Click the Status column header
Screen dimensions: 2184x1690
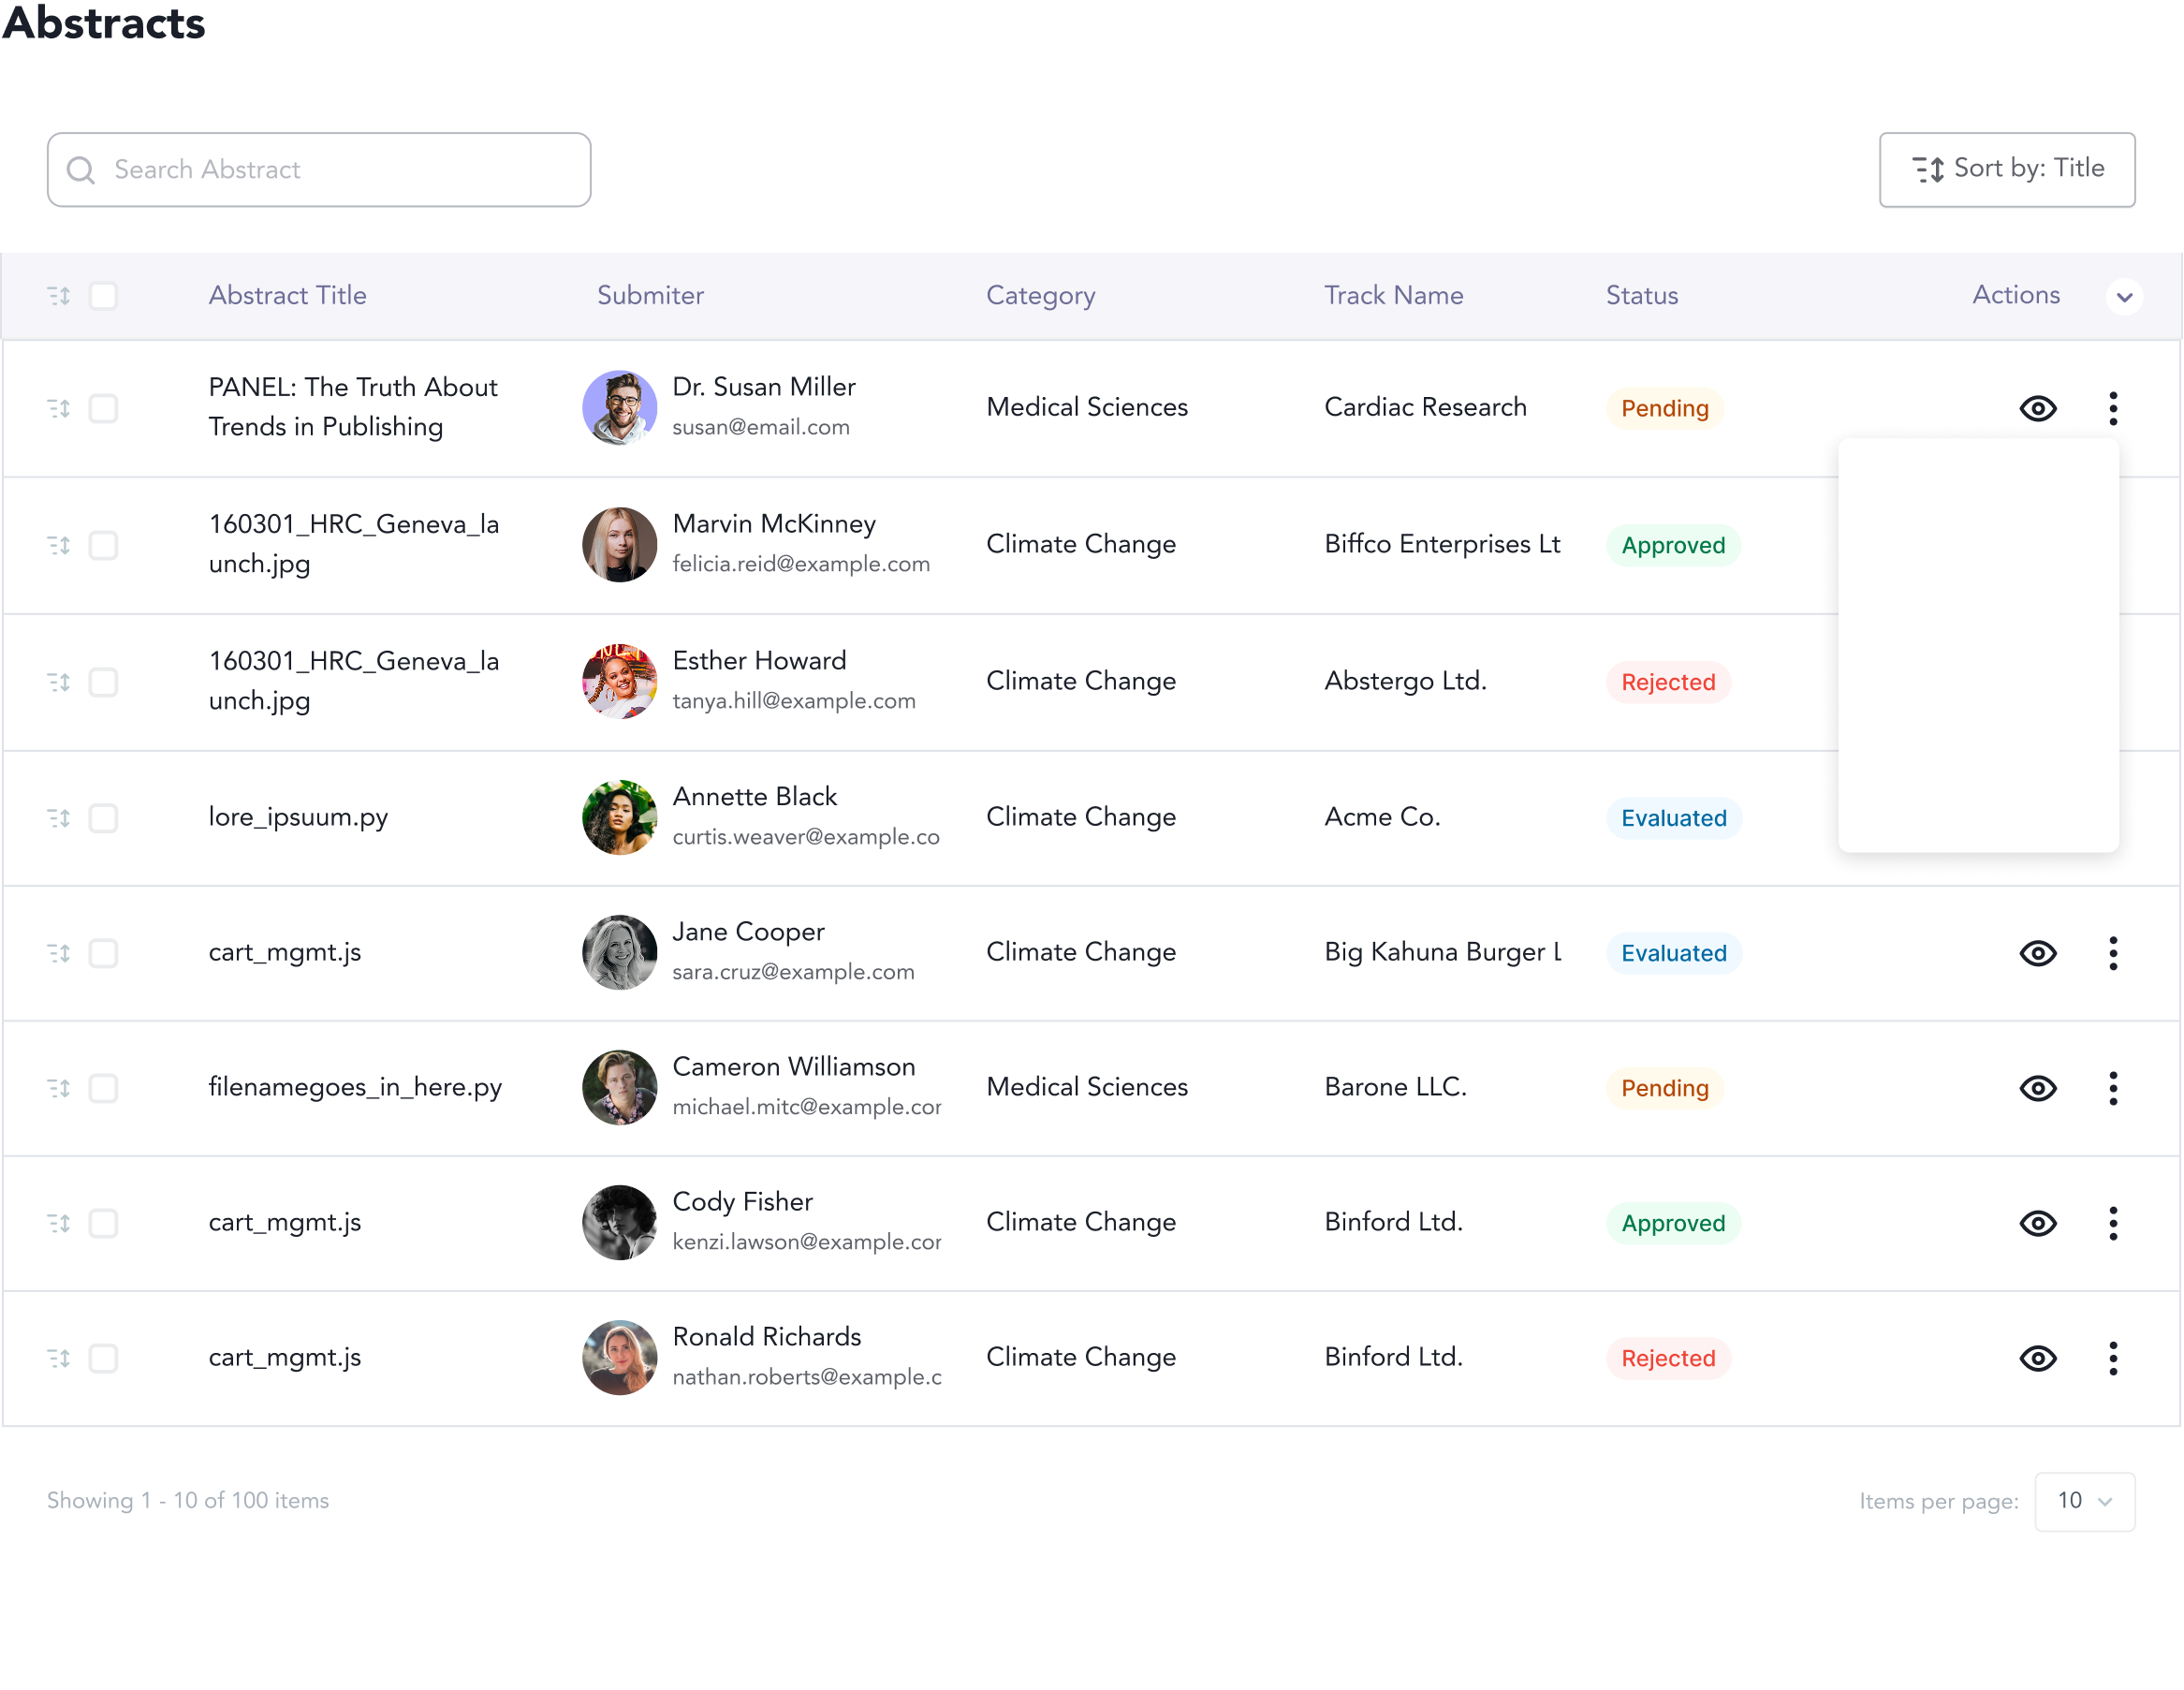[1641, 295]
